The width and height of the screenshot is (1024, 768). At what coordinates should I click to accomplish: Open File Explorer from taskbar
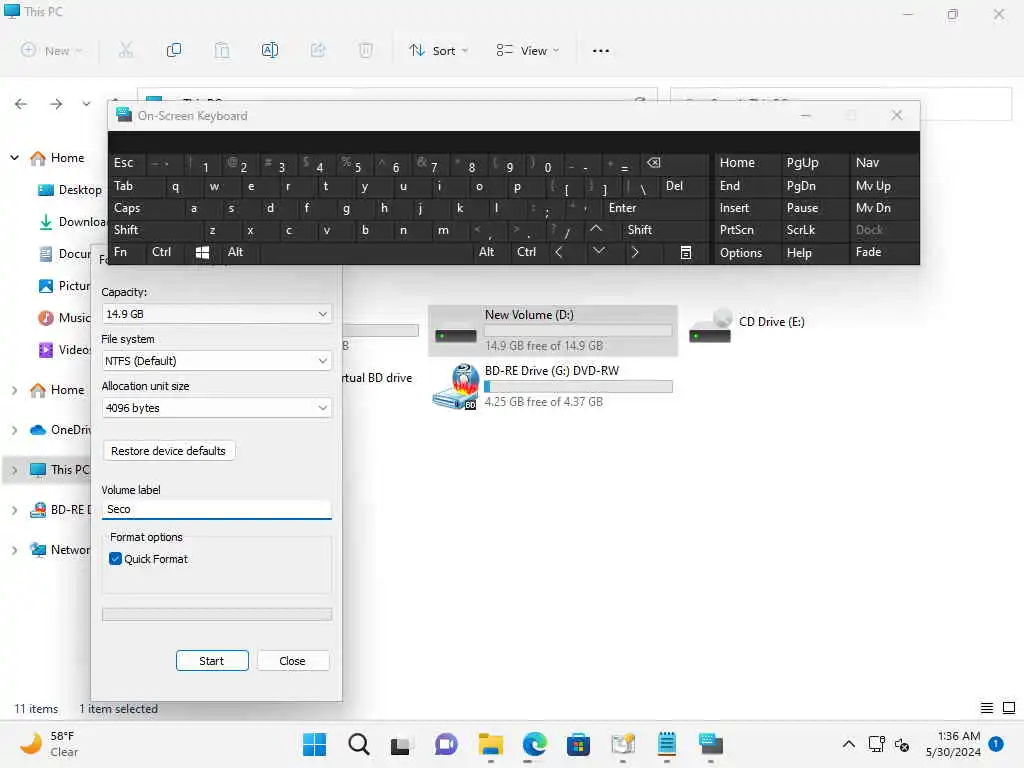[x=490, y=744]
